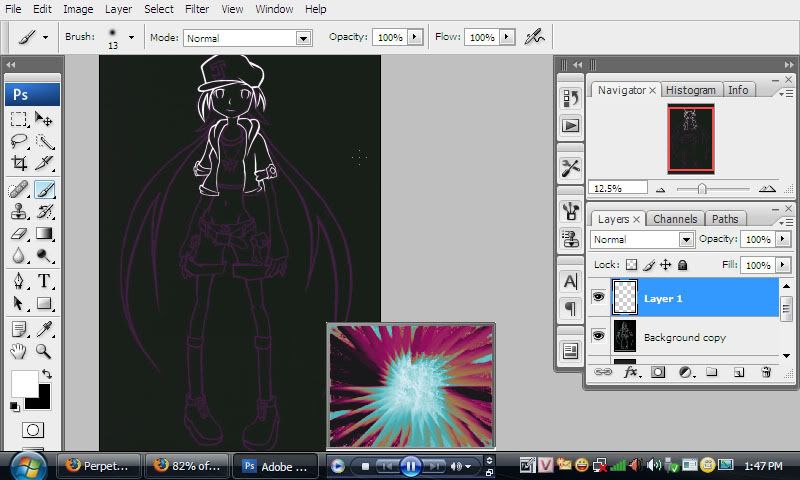Switch to the Channels tab
This screenshot has height=480, width=800.
pos(675,219)
